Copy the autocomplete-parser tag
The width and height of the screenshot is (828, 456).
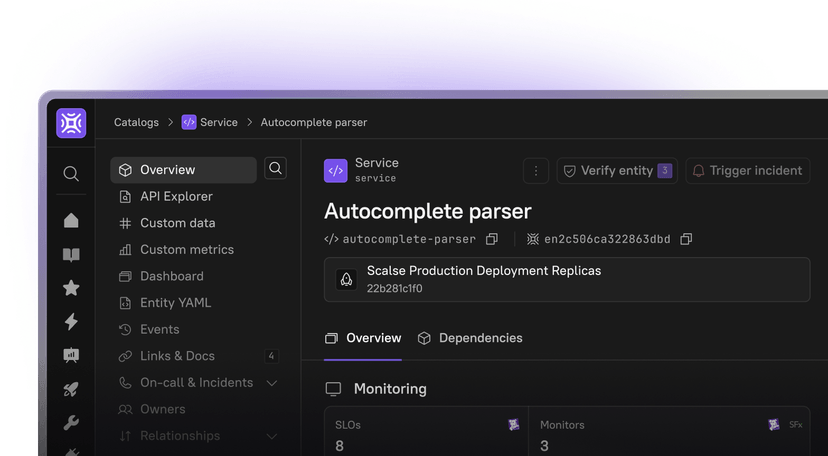tap(492, 239)
